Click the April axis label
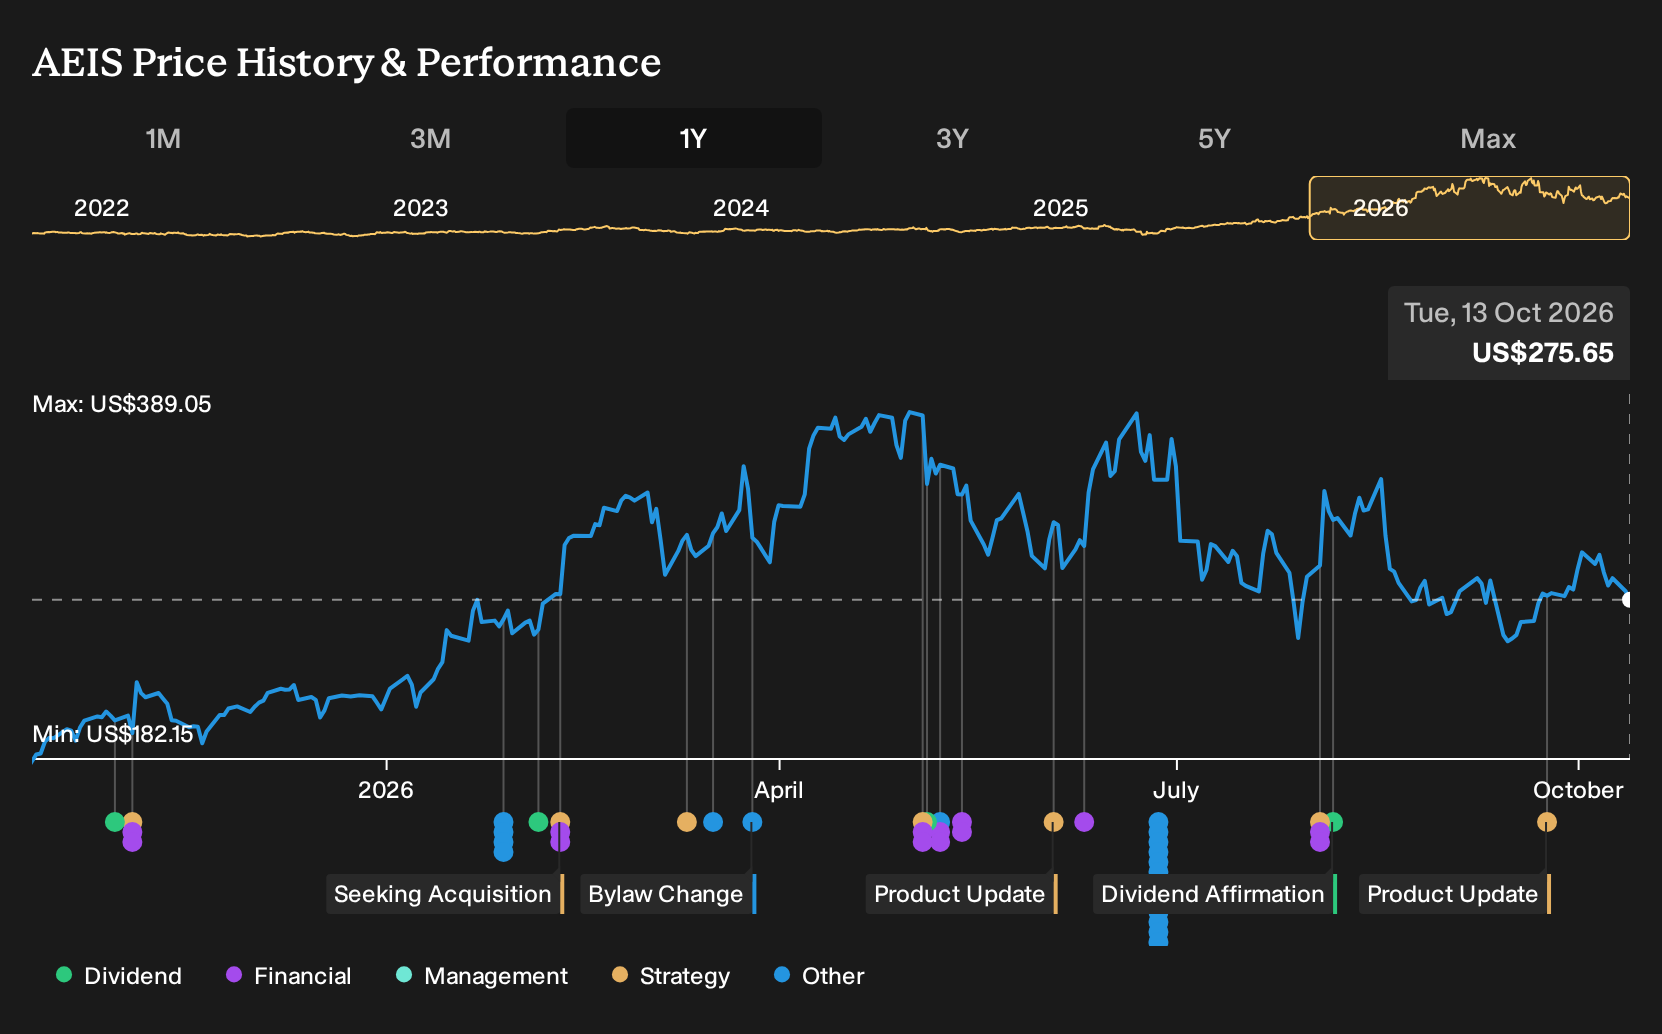The width and height of the screenshot is (1662, 1034). (778, 790)
